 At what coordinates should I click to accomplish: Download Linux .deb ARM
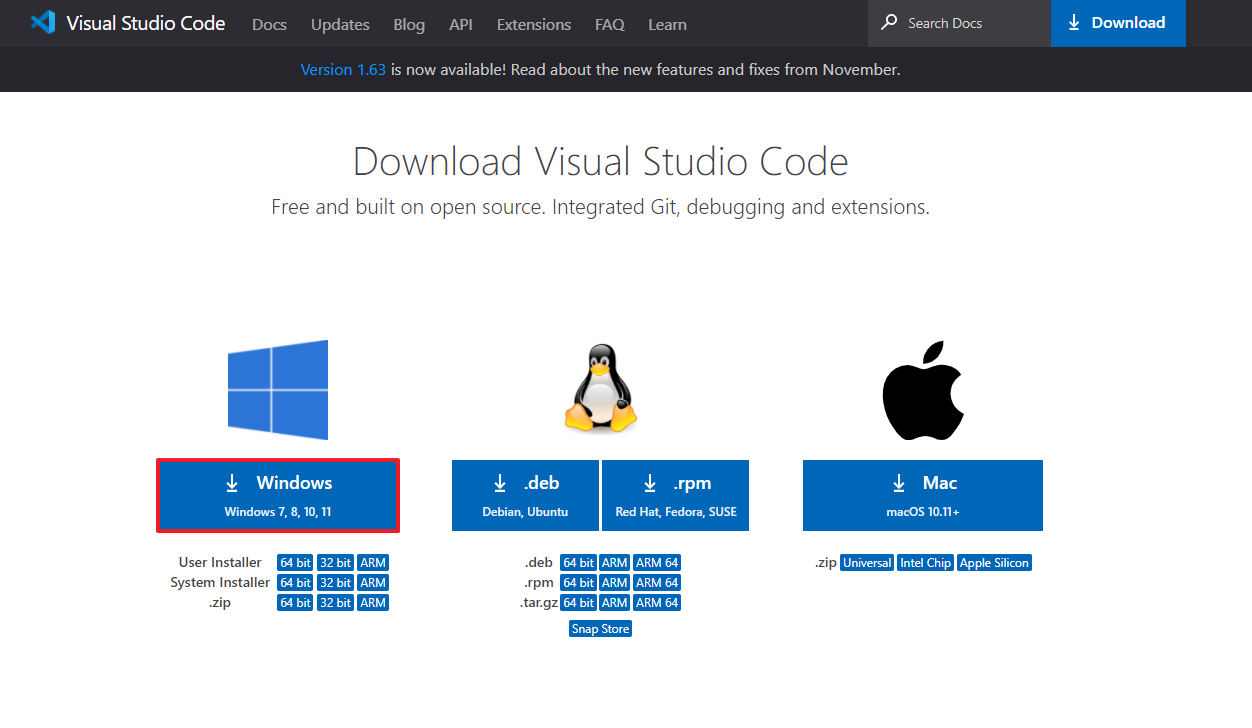(x=615, y=563)
